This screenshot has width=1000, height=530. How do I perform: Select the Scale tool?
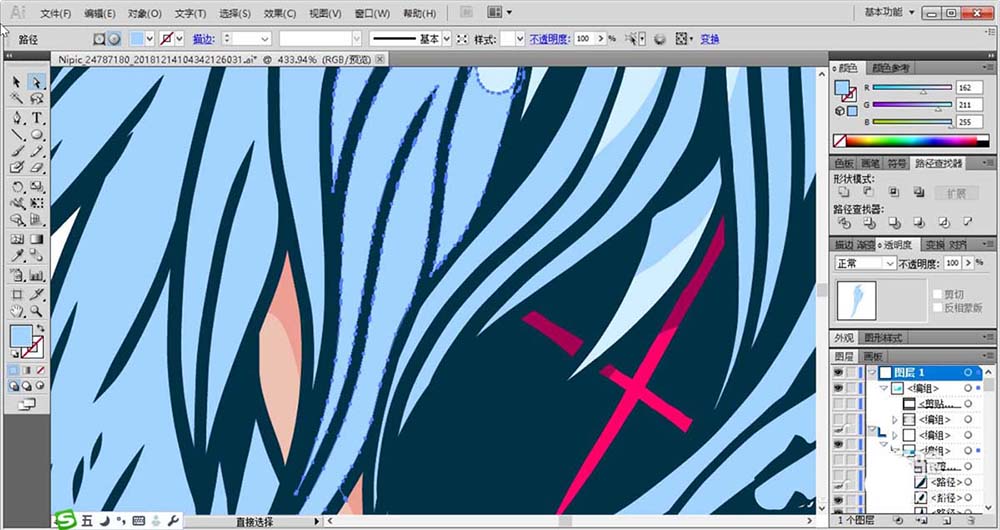coord(36,187)
